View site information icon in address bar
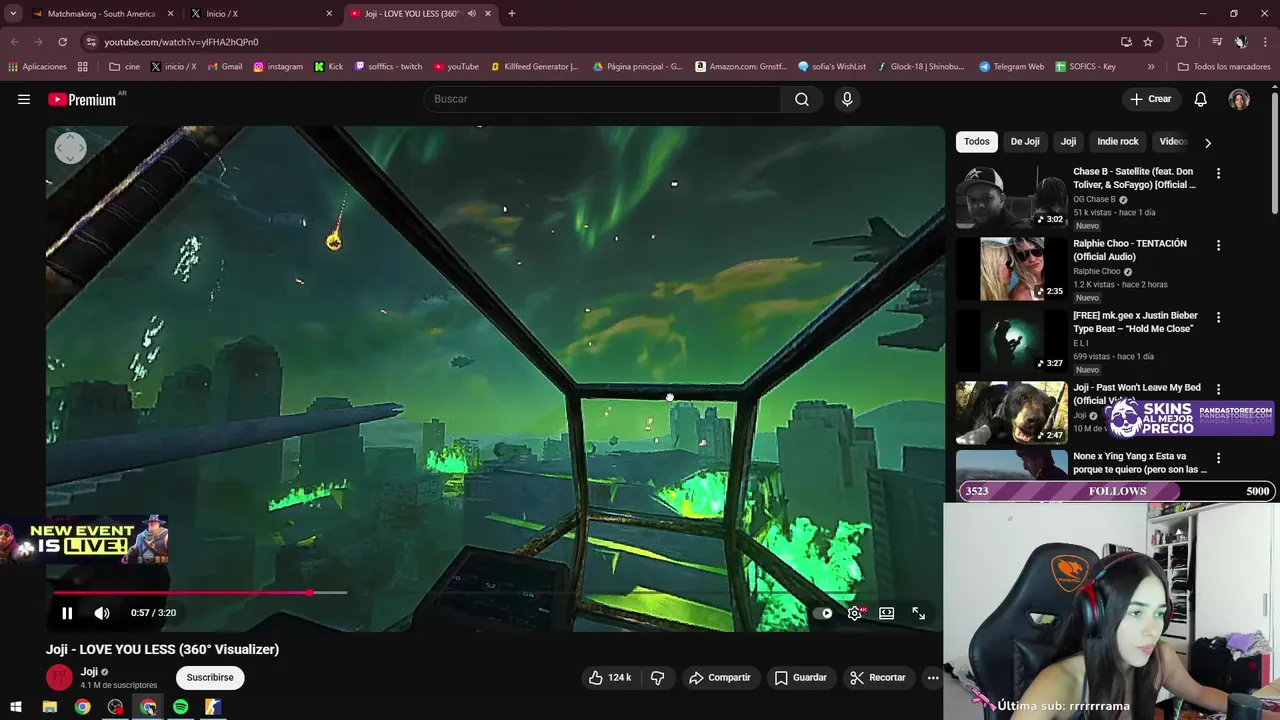Viewport: 1280px width, 720px height. (x=91, y=42)
